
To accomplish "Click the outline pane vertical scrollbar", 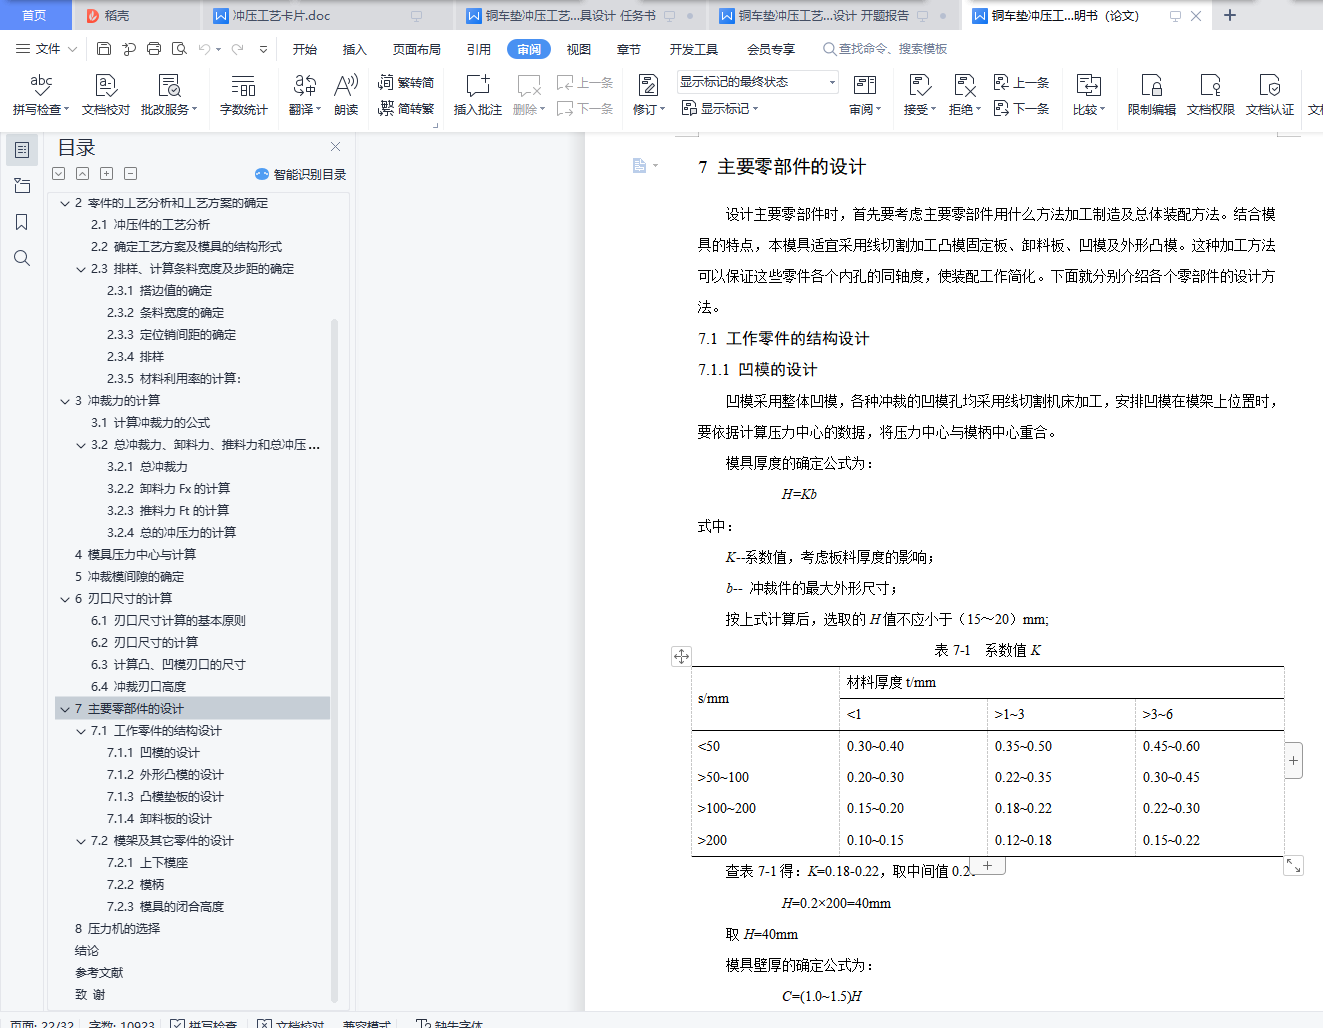I will coord(334,660).
